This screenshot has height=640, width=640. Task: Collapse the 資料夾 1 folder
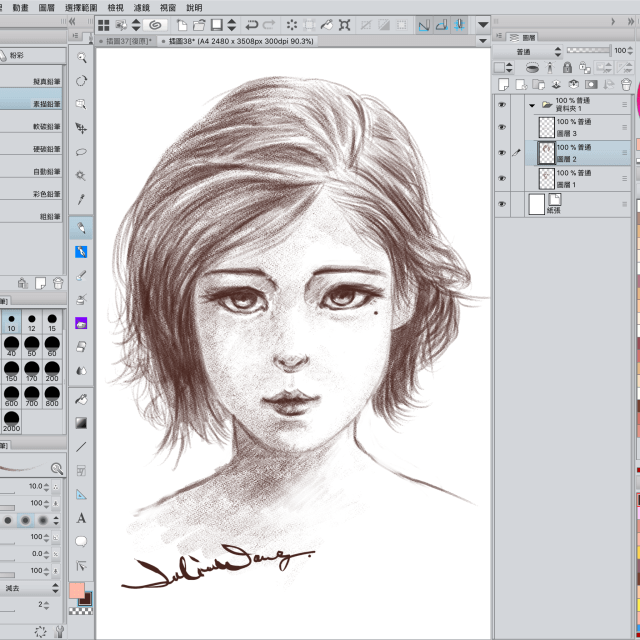point(532,103)
